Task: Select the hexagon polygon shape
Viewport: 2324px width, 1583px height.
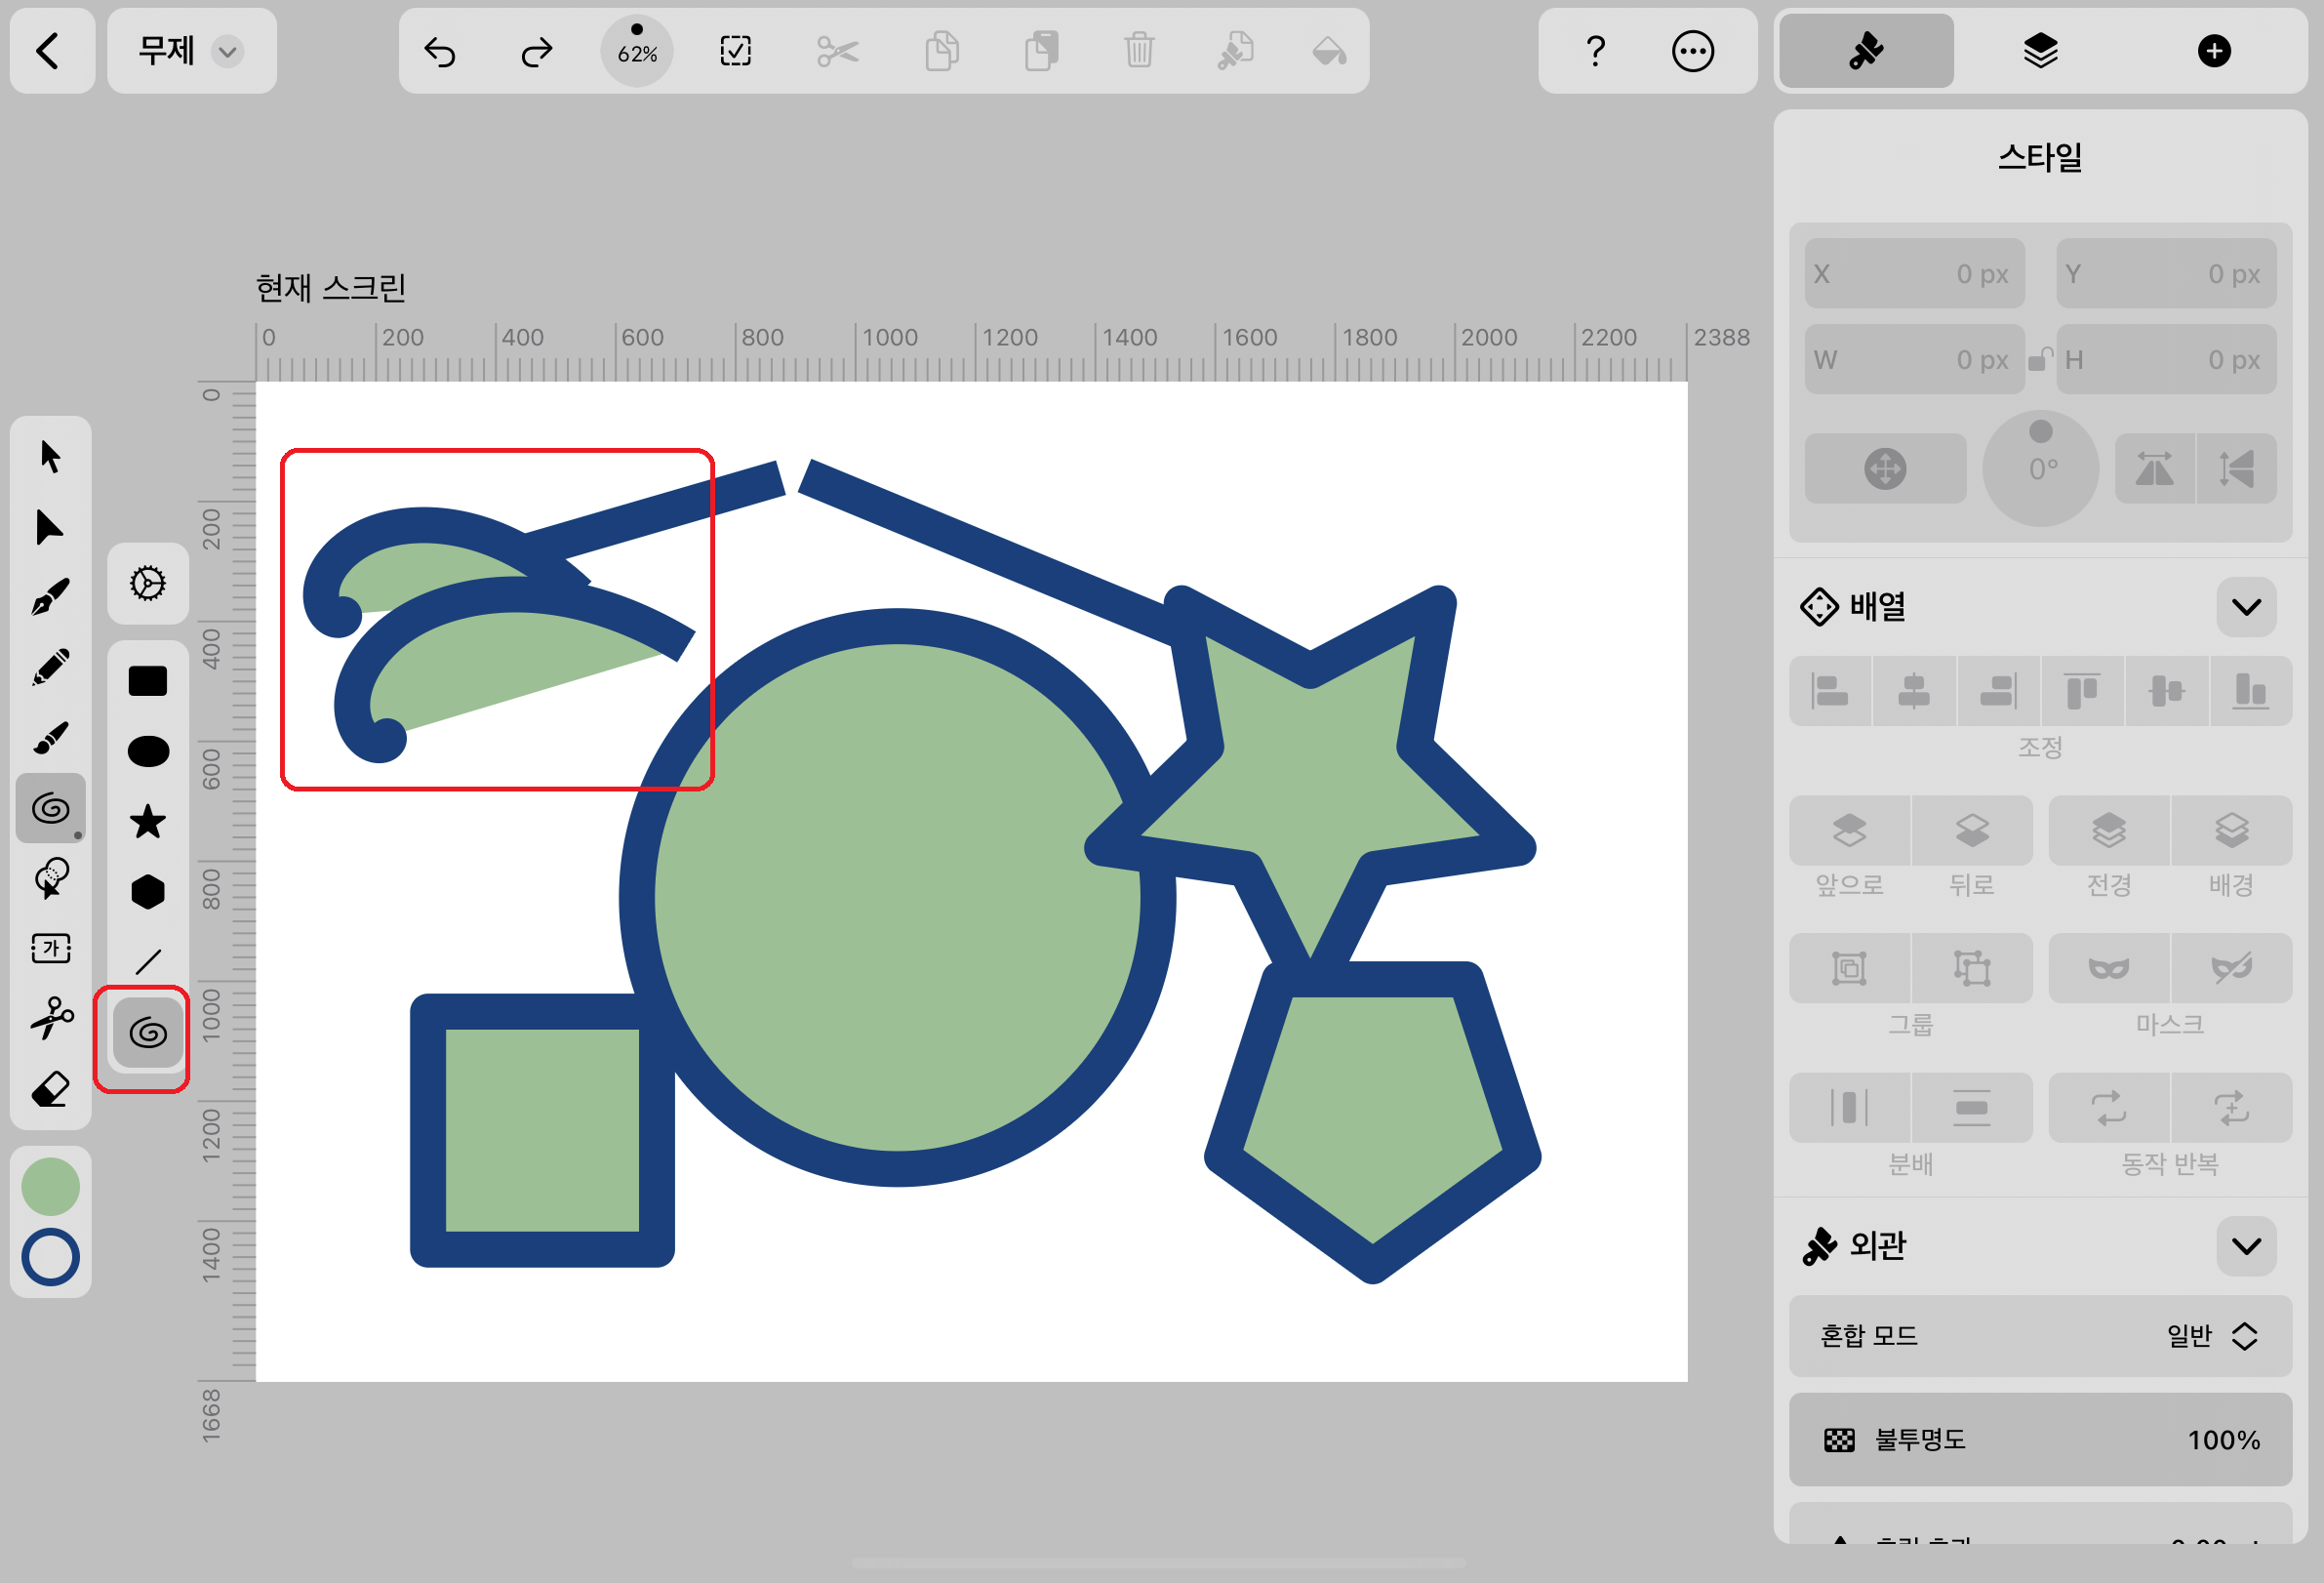Action: tap(148, 891)
